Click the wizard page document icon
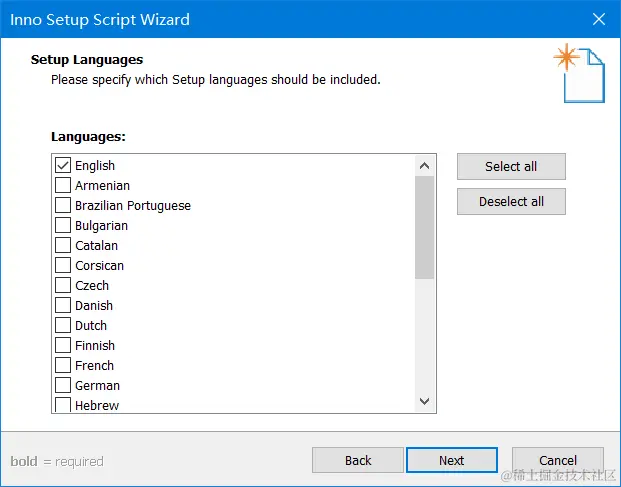The image size is (621, 487). pyautogui.click(x=580, y=73)
